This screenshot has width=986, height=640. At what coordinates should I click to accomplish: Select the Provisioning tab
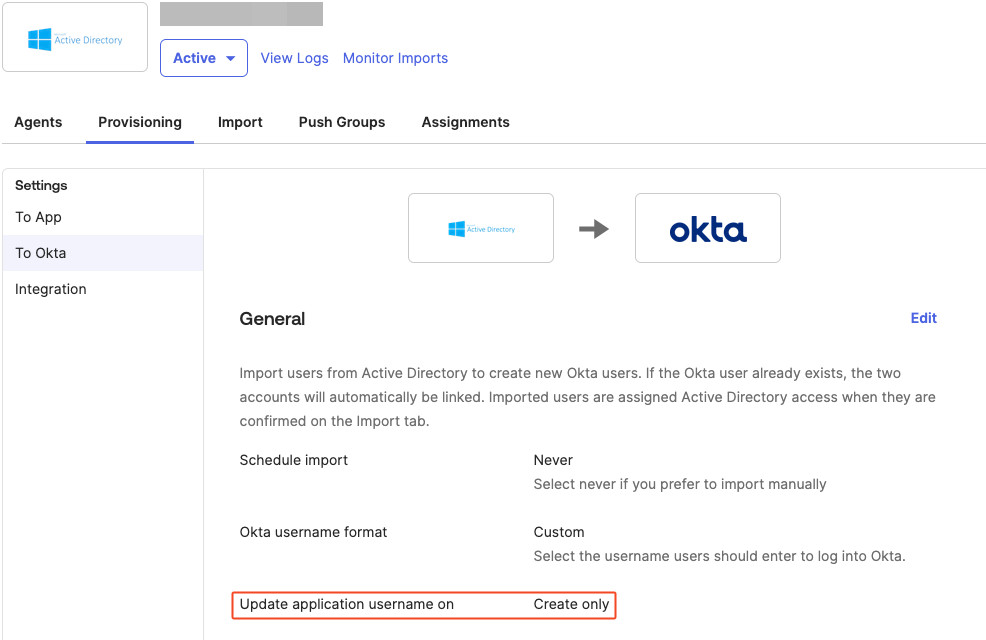[139, 121]
